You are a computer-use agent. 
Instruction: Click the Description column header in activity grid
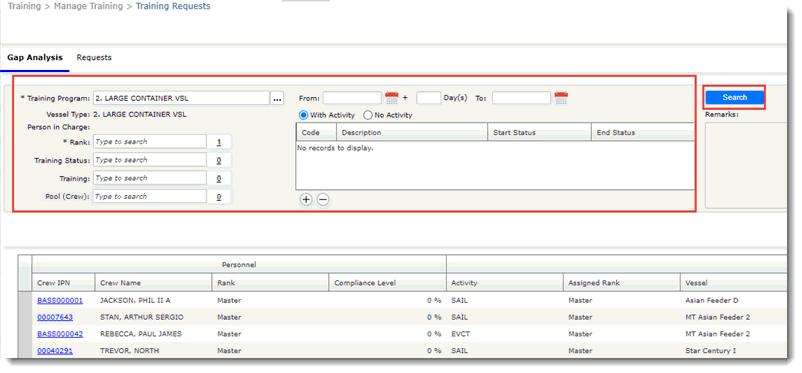tap(412, 133)
